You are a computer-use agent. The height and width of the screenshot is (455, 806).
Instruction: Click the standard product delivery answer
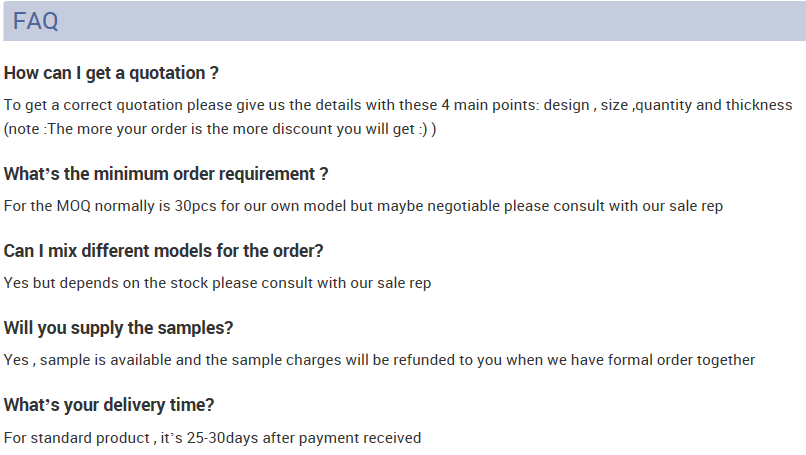212,438
